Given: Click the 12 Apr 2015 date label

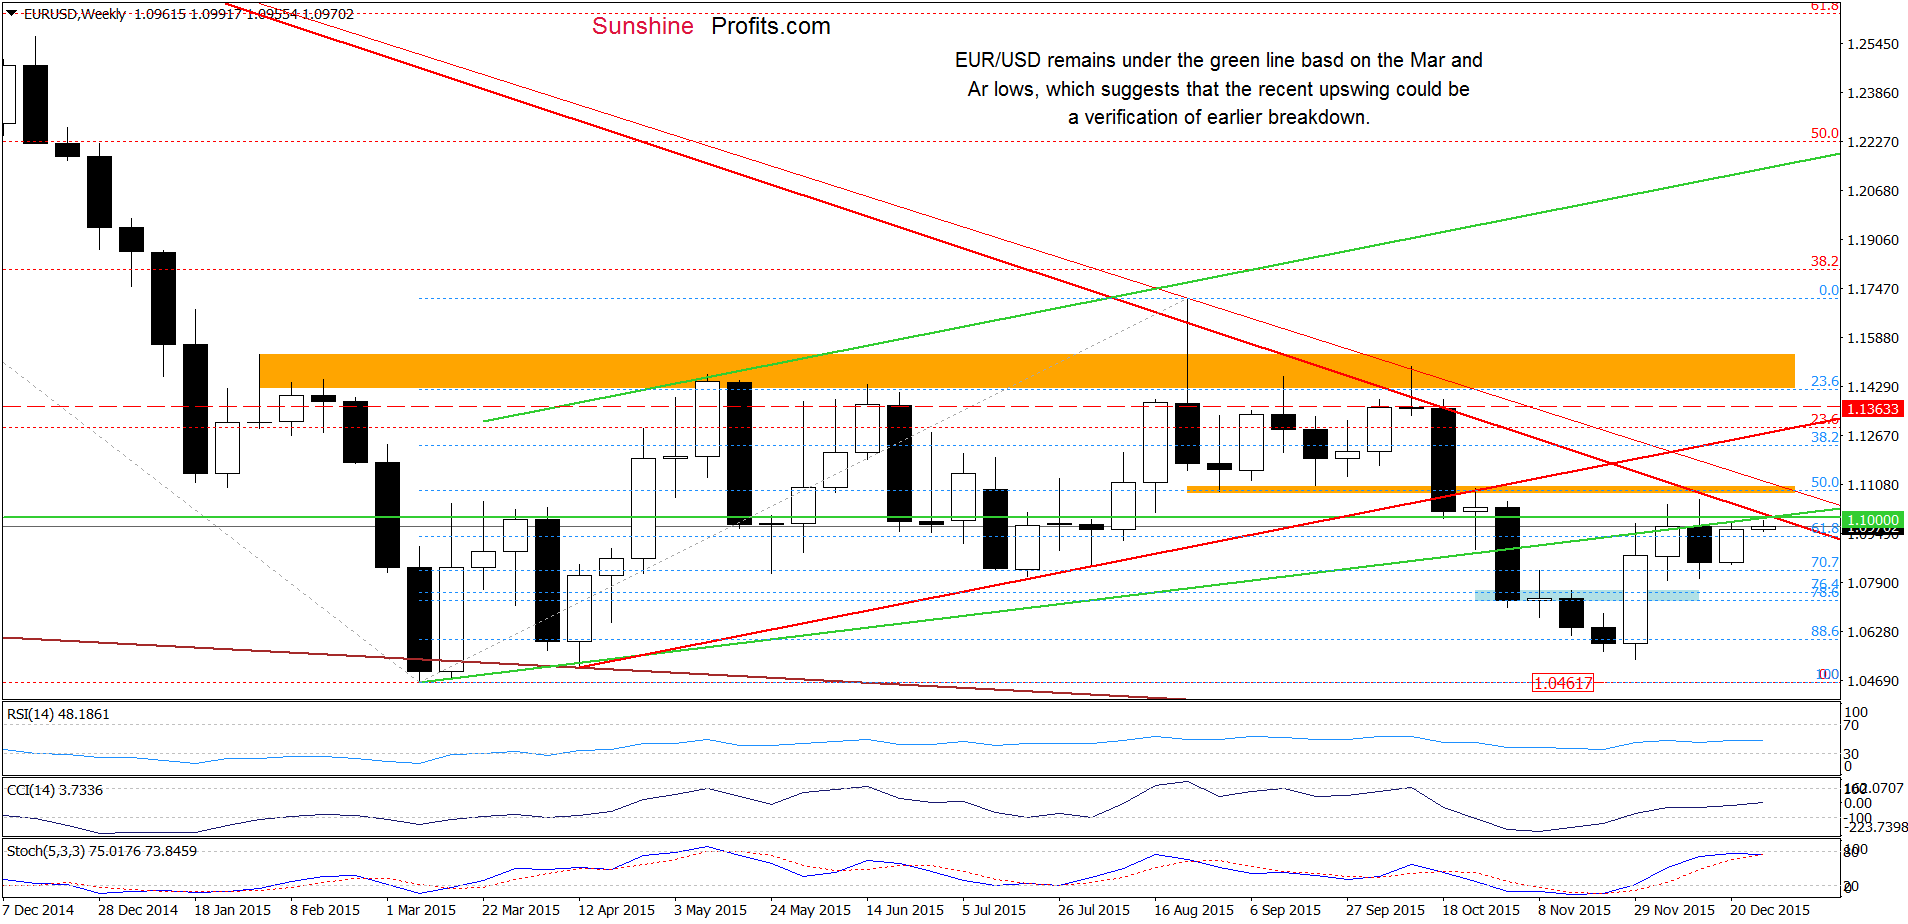Looking at the screenshot, I should [x=616, y=910].
